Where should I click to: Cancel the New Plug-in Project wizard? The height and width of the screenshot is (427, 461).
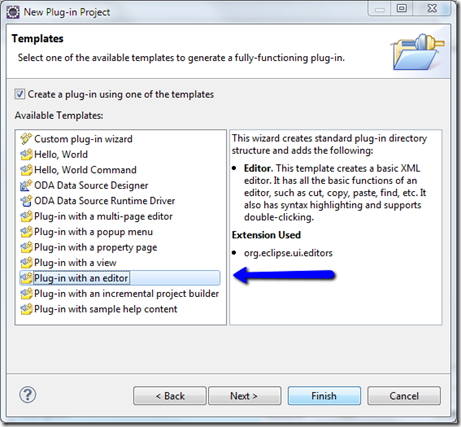coord(404,396)
